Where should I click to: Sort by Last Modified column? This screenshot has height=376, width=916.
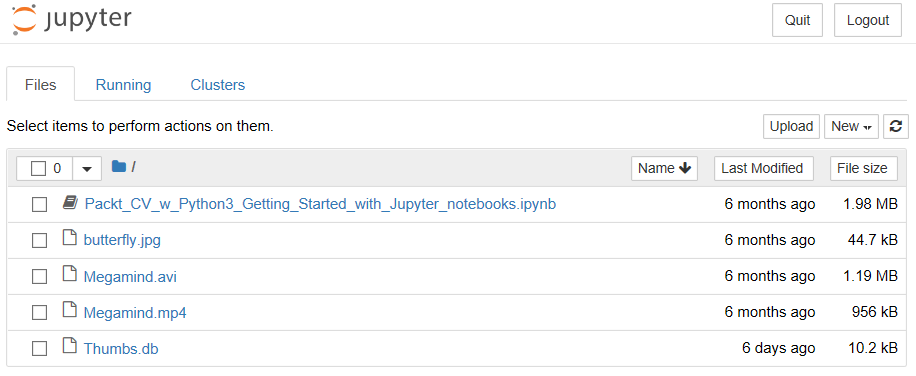click(762, 168)
